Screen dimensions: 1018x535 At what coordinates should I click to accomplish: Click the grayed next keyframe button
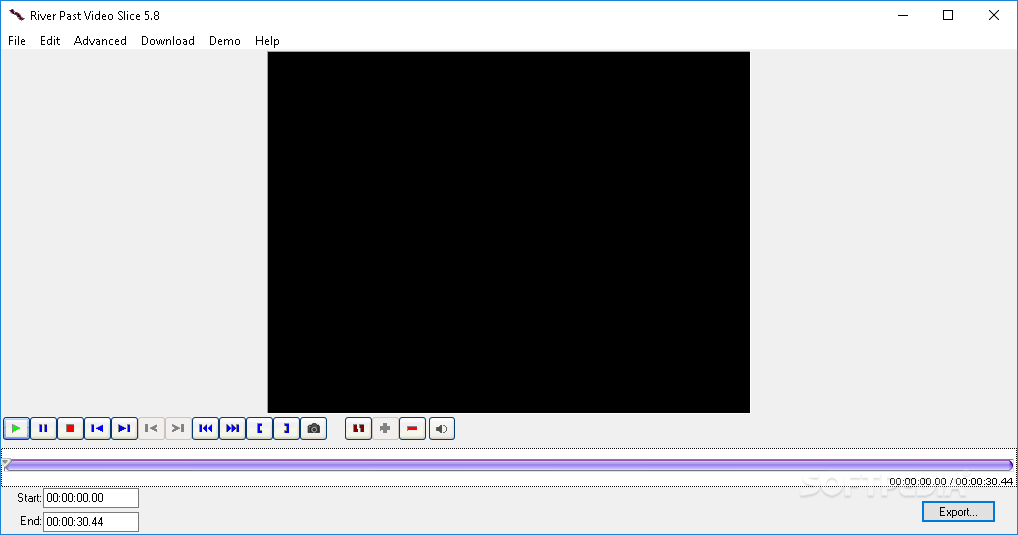click(178, 429)
